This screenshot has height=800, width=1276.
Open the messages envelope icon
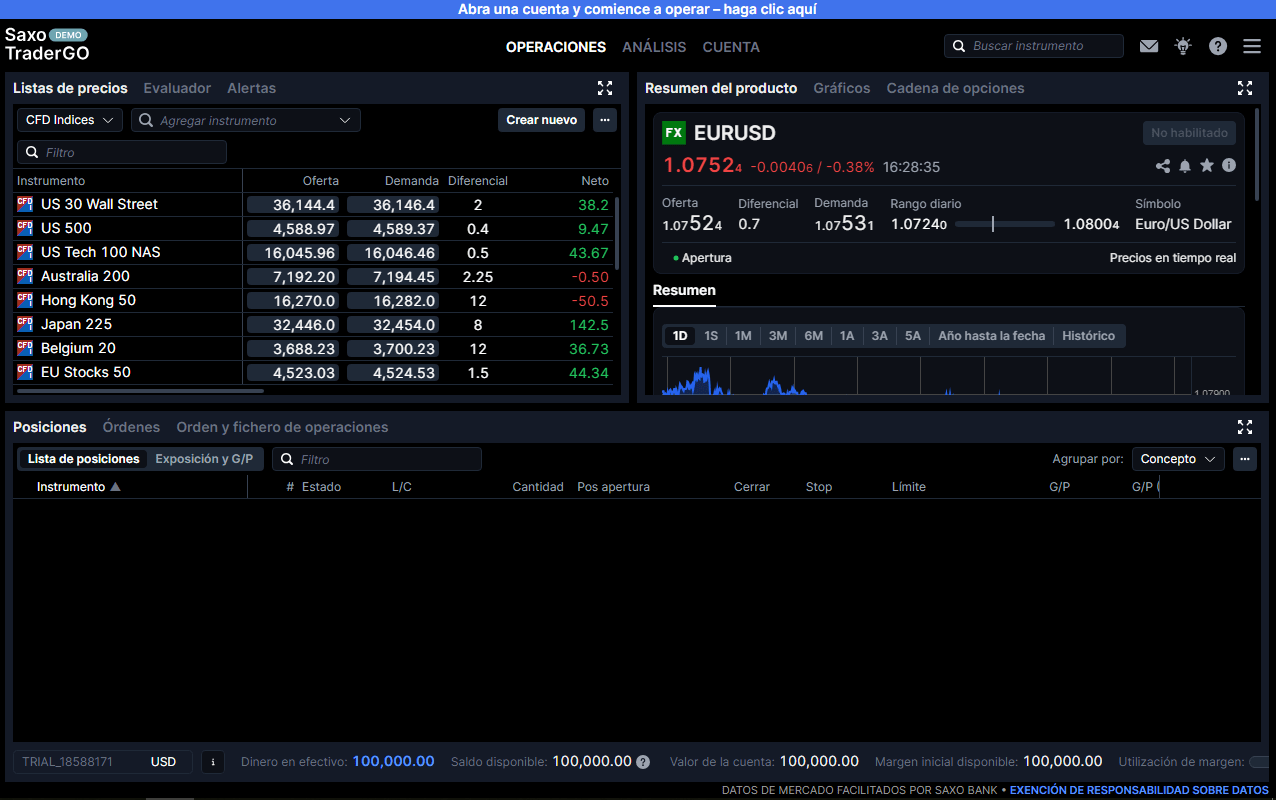(1149, 46)
